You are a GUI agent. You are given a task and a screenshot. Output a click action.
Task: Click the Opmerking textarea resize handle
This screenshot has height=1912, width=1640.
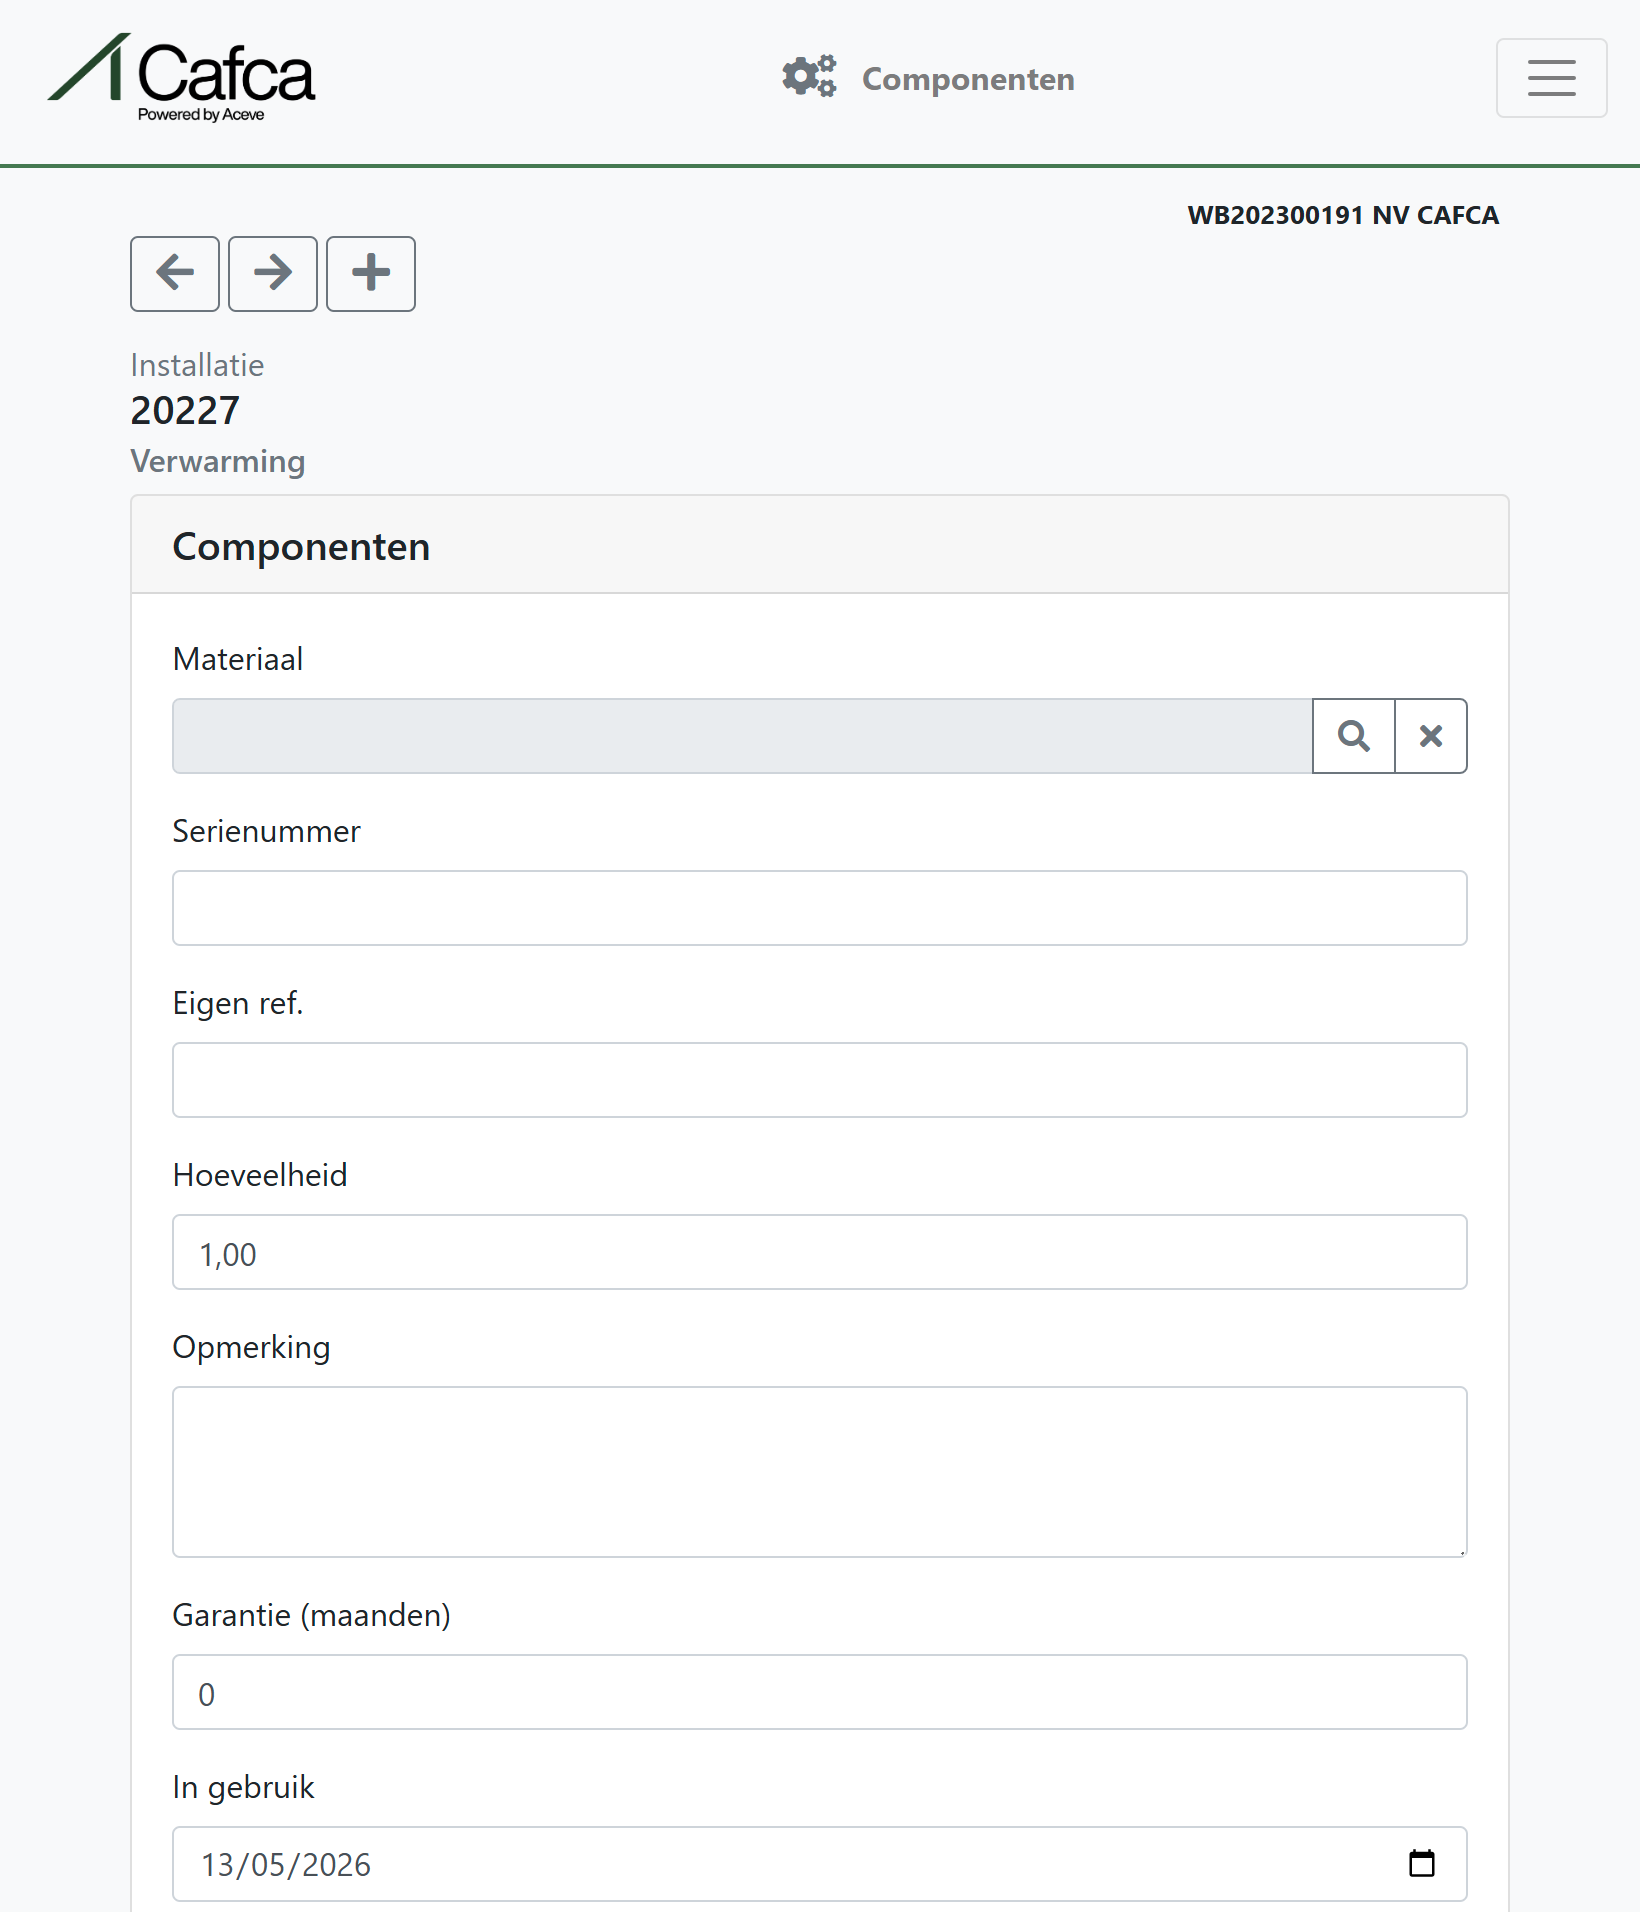1461,1551
